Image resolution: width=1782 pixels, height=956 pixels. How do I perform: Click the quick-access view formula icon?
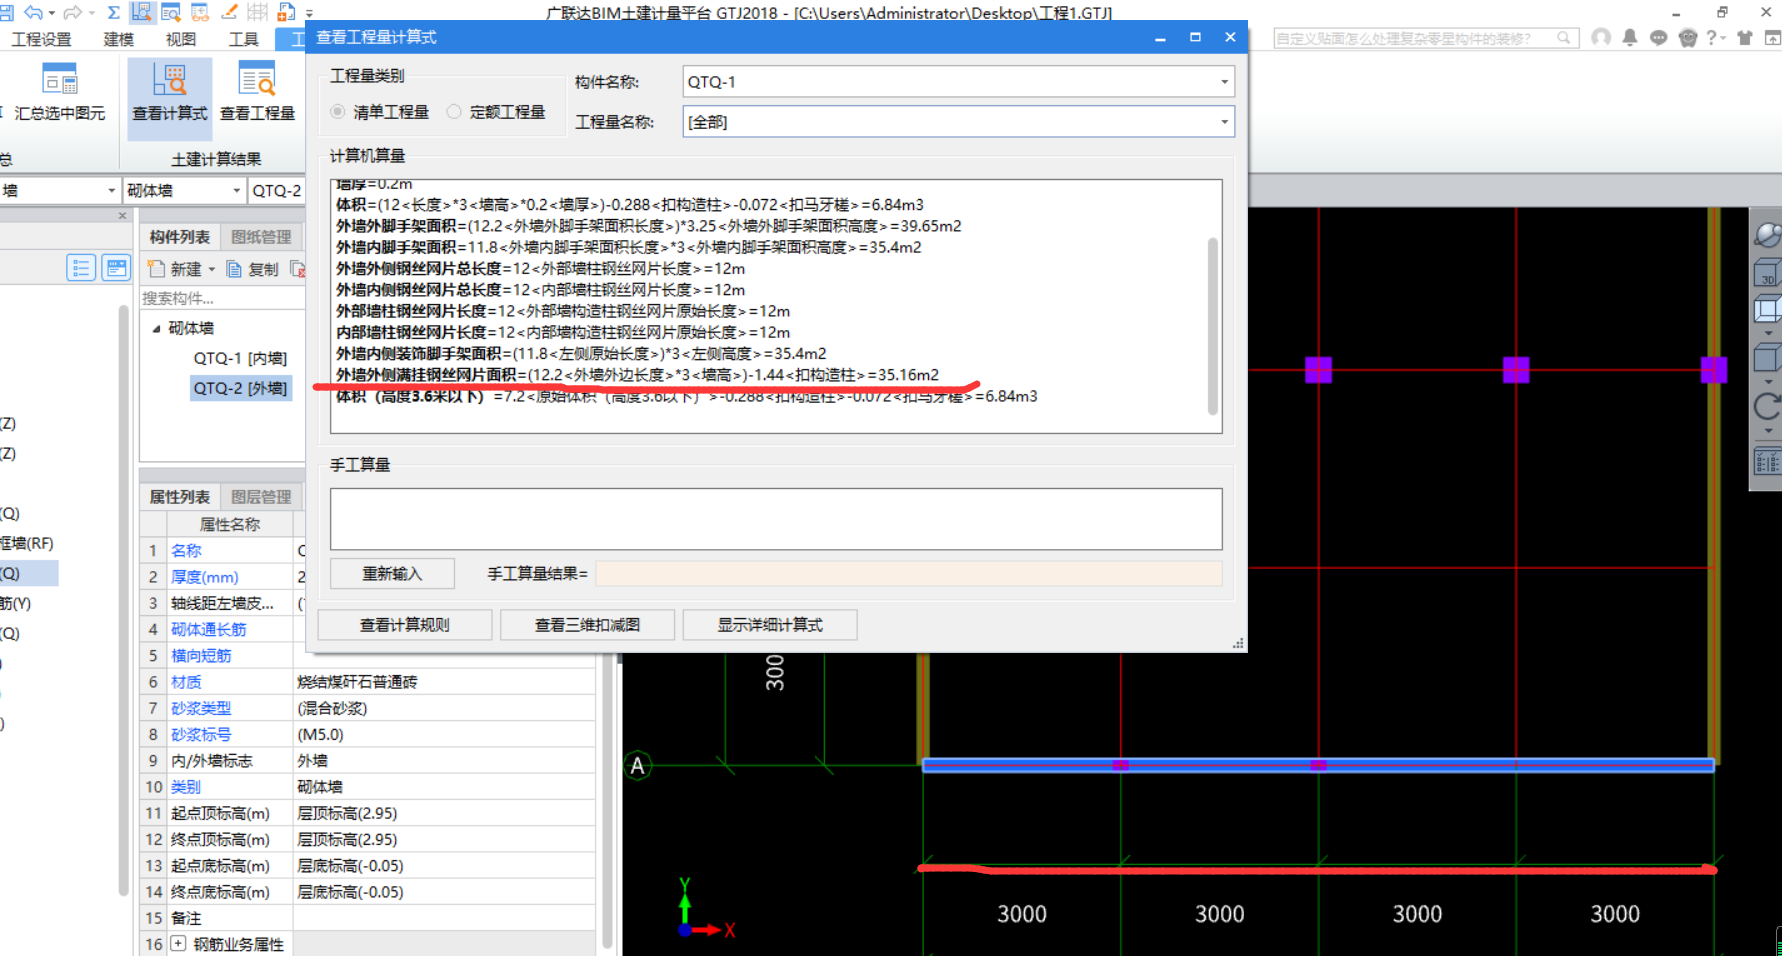pos(141,12)
